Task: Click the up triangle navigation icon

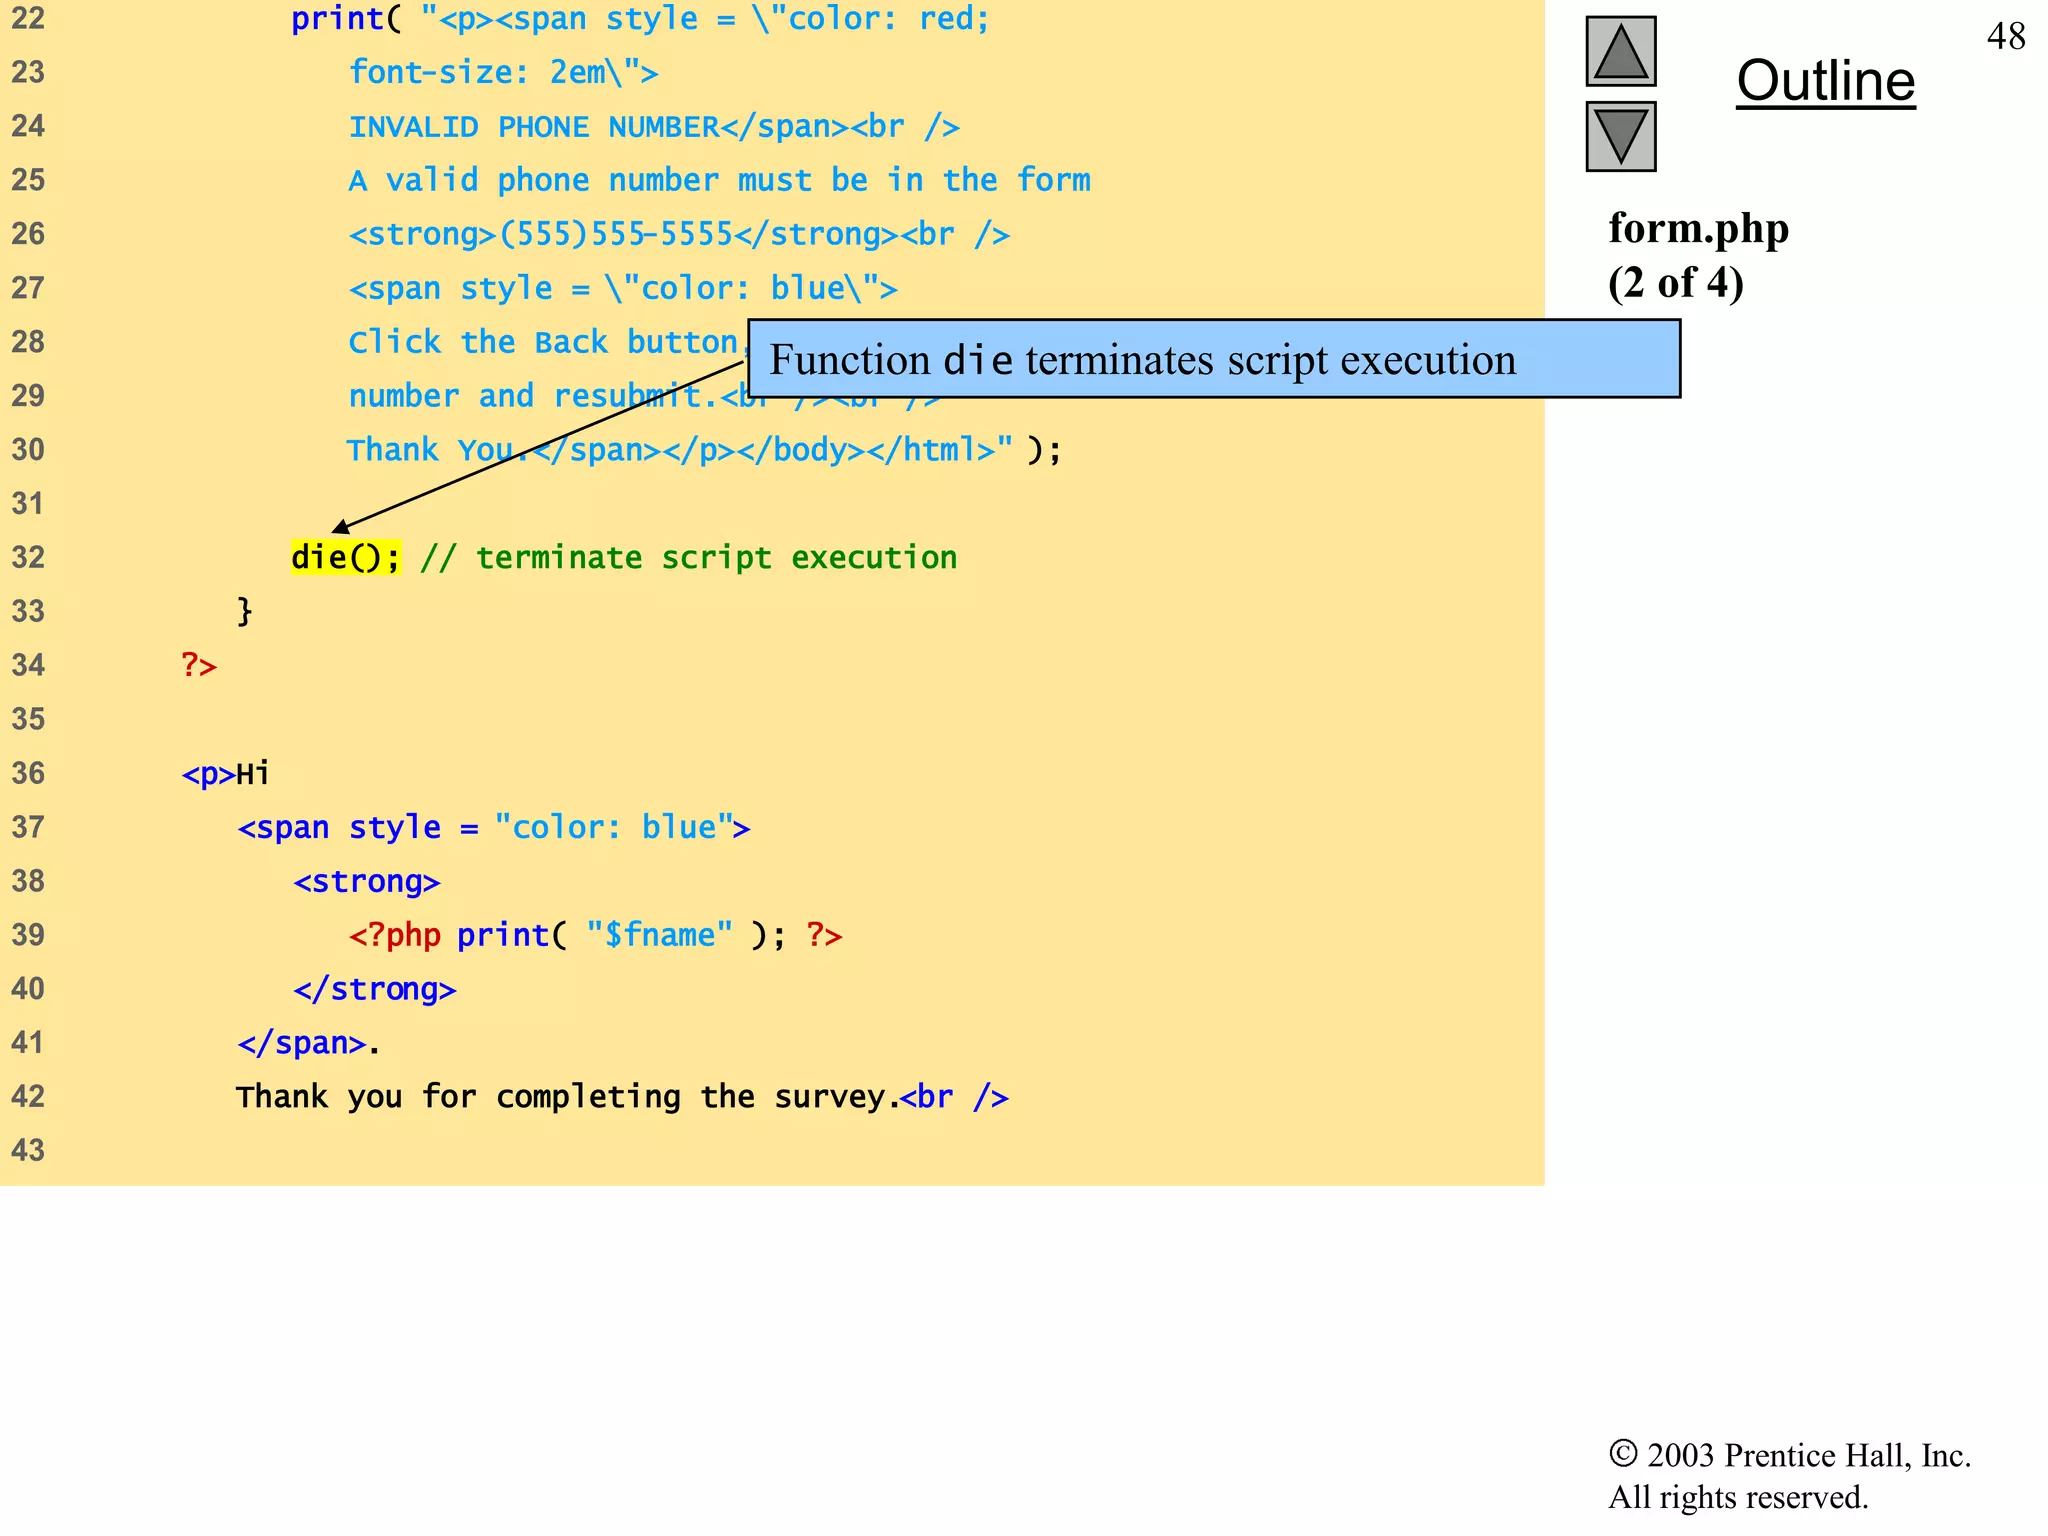Action: tap(1620, 52)
